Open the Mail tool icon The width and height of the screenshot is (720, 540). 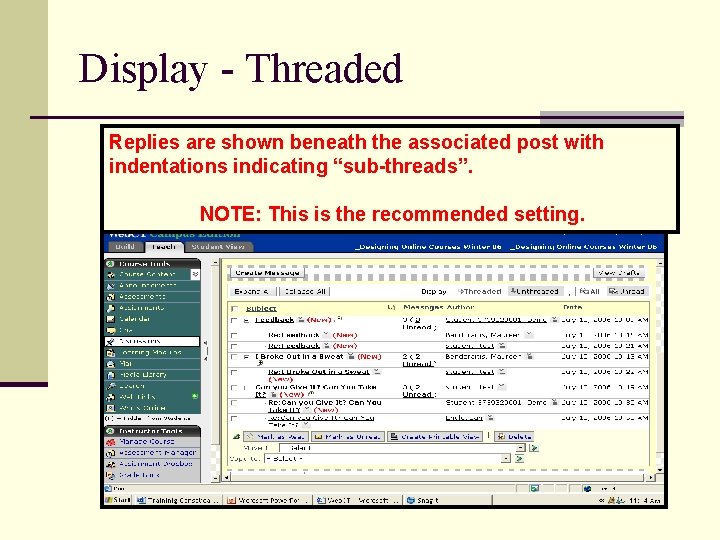(x=111, y=364)
